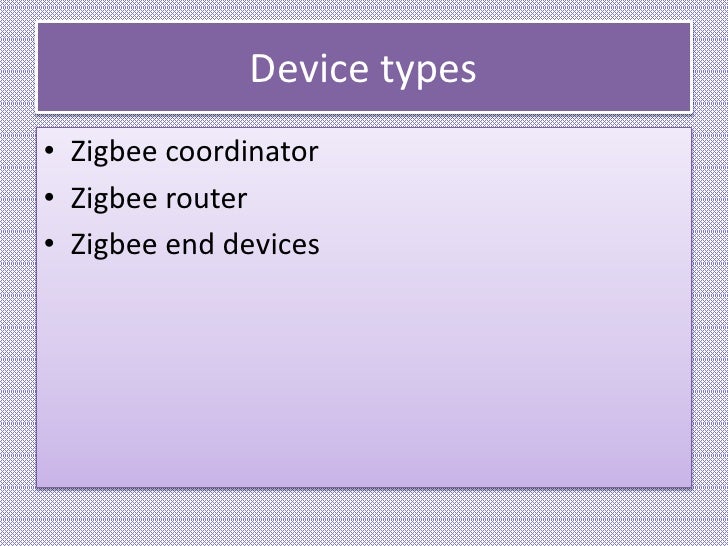The image size is (728, 546).
Task: Click the bullet dot before "Zigbee coordinator"
Action: coord(50,151)
